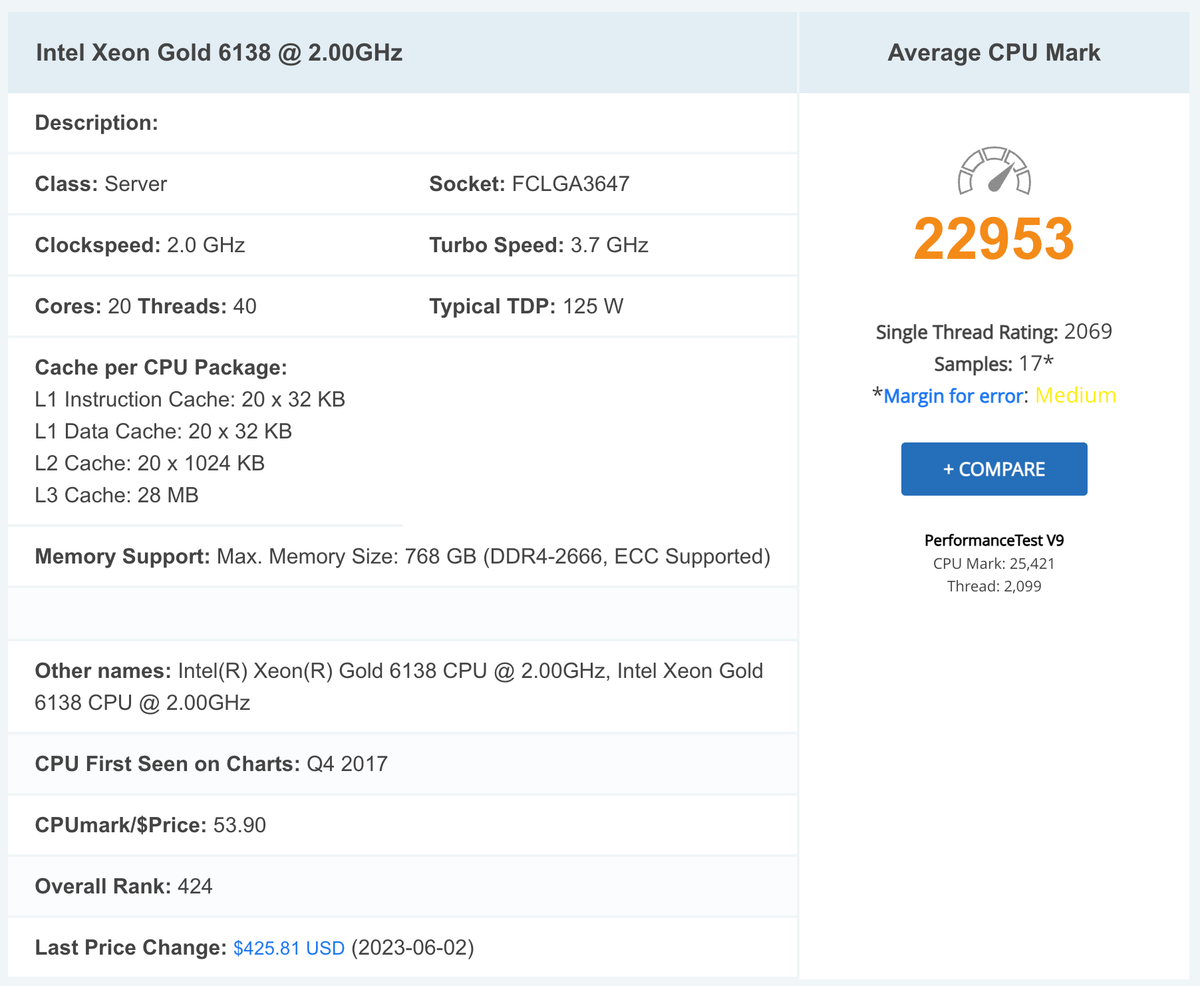Select the Socket FCLGA3647 entry
Screen dimensions: 1200x986
tap(529, 184)
